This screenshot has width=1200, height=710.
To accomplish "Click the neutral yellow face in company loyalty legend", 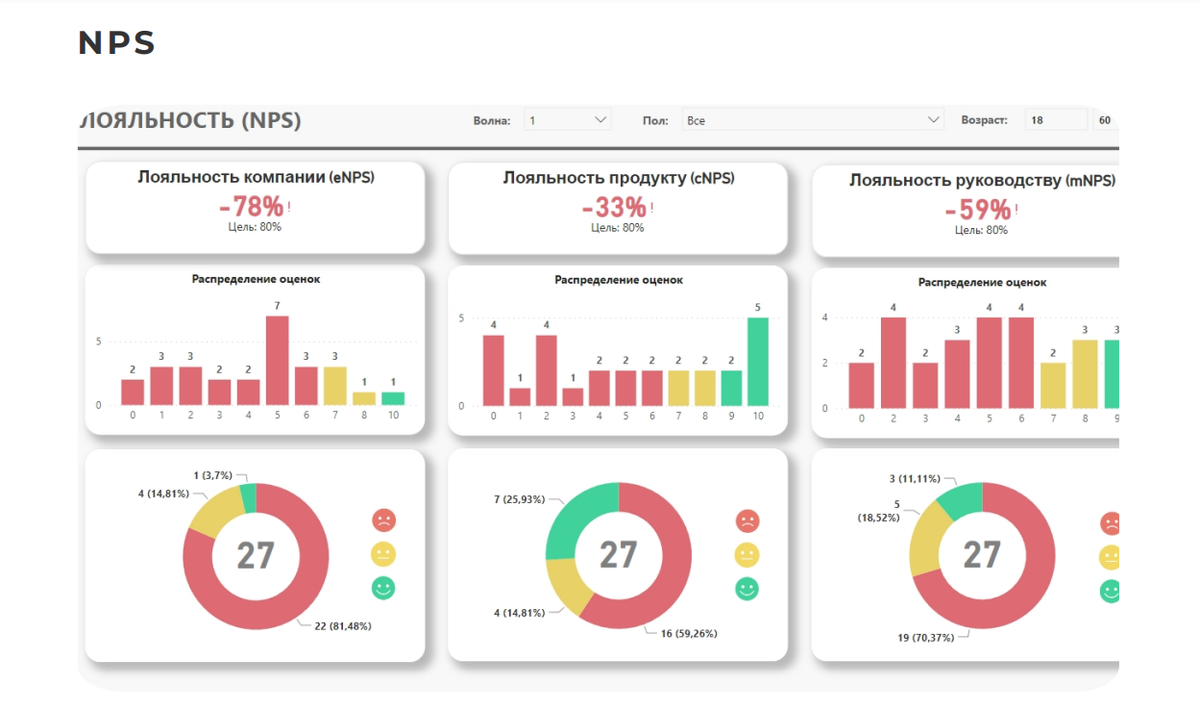I will [x=384, y=554].
